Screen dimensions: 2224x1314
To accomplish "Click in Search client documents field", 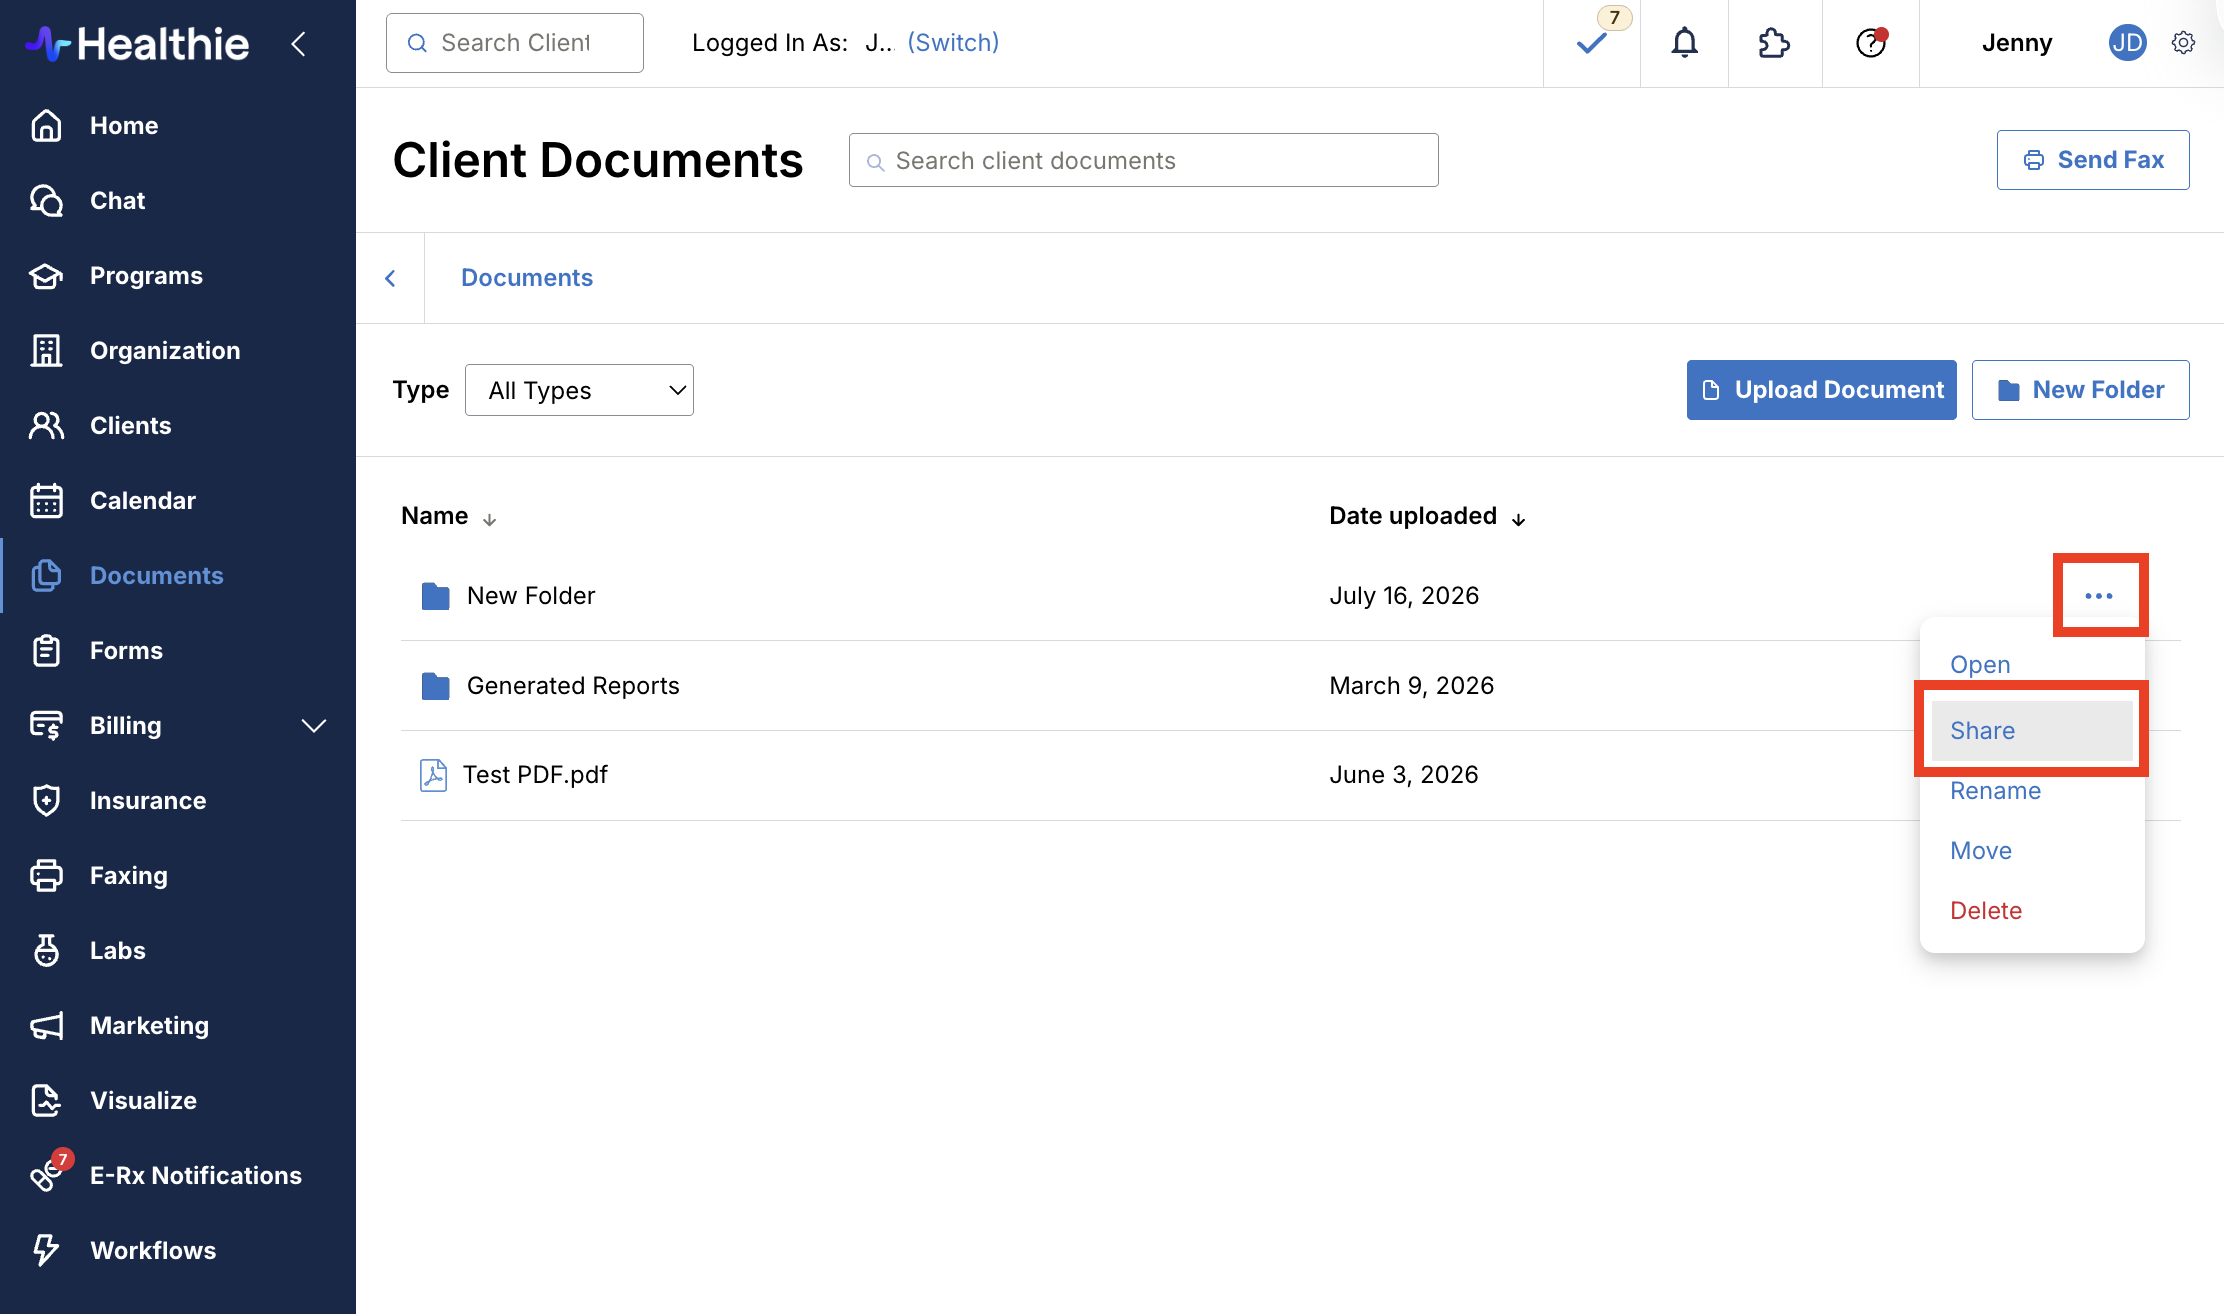I will [x=1144, y=160].
